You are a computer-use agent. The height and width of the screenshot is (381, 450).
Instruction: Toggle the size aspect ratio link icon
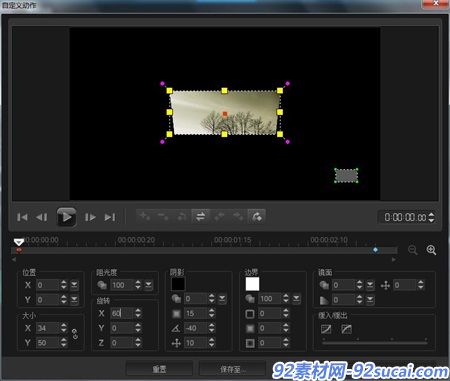75,334
